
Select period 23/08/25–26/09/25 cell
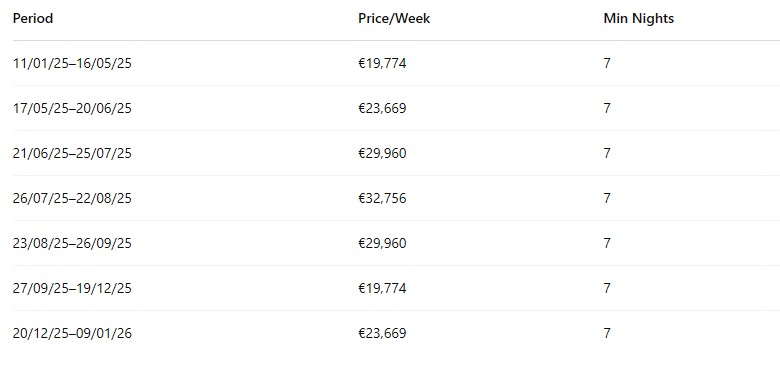click(x=72, y=243)
